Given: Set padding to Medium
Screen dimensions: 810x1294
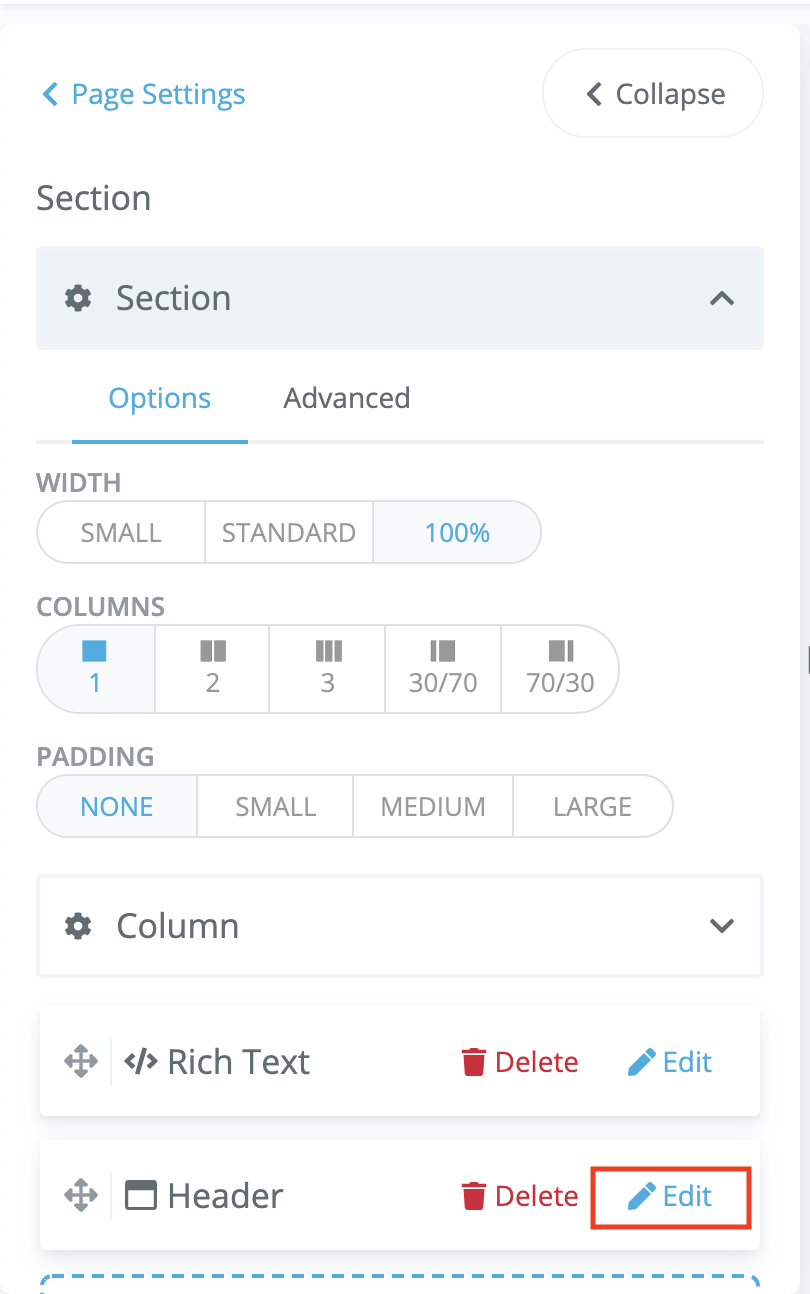Looking at the screenshot, I should 433,806.
